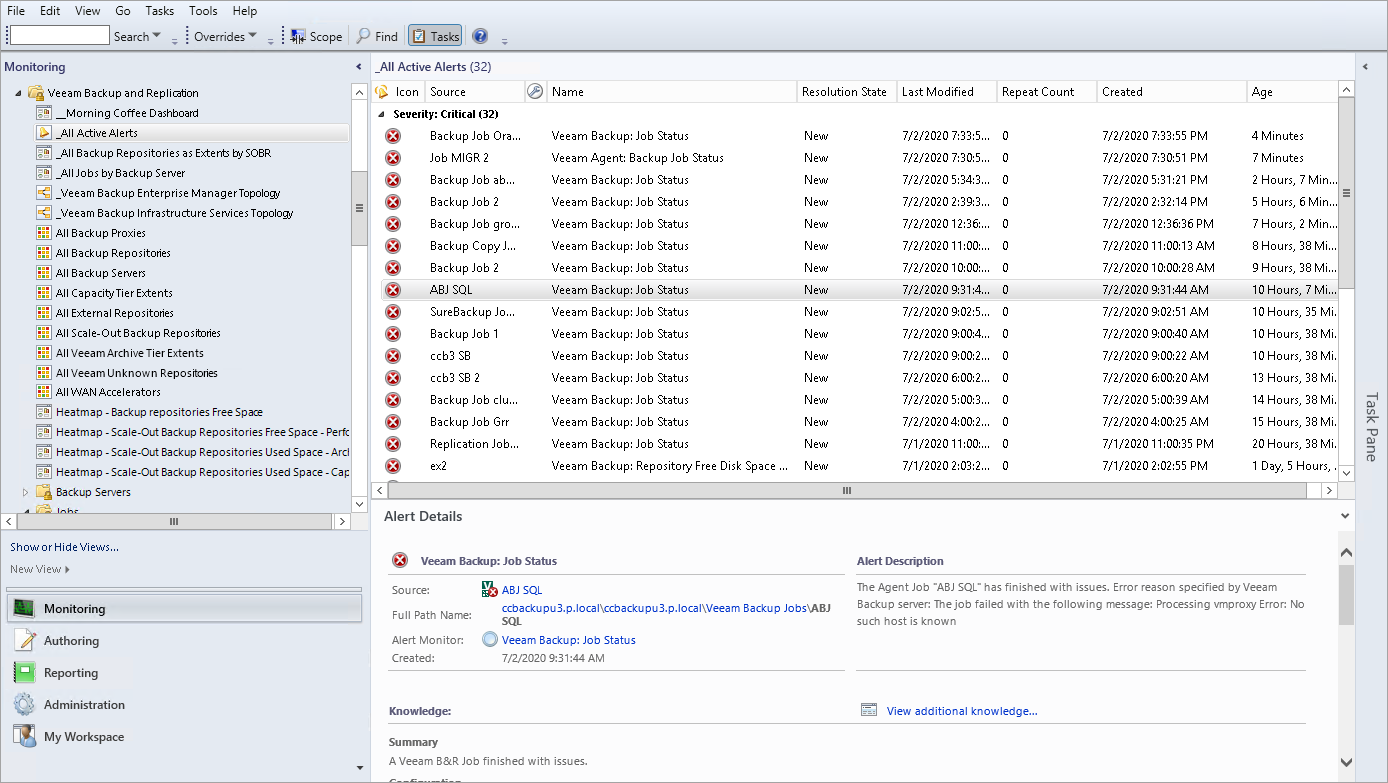Click Heatmap - Backup repositories Free Space icon

[x=44, y=412]
